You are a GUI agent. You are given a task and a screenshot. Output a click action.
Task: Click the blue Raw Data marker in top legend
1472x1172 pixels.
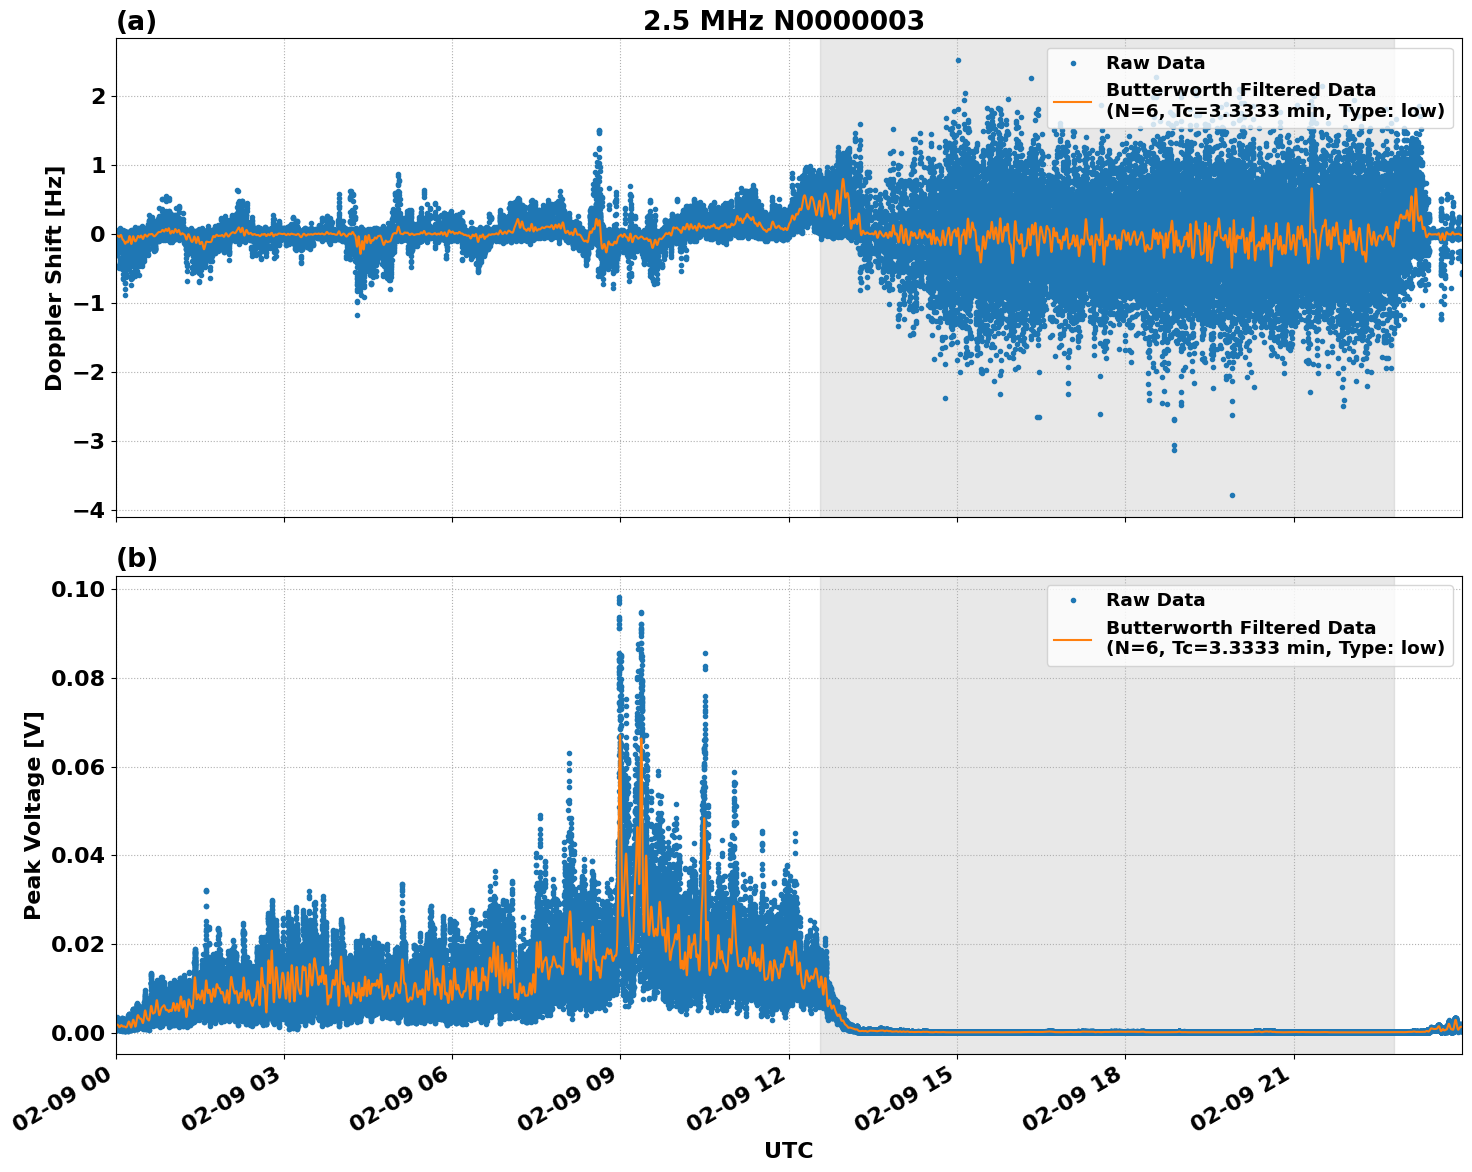click(1073, 64)
